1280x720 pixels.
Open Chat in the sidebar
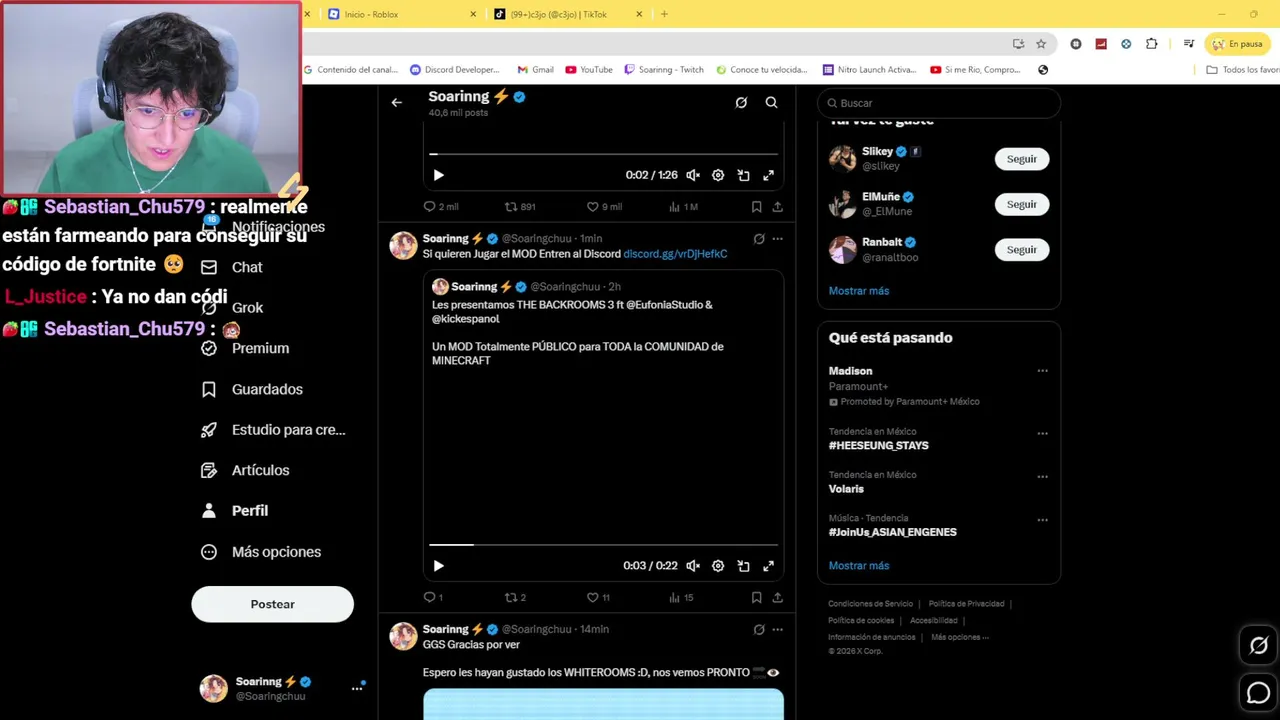pos(232,267)
